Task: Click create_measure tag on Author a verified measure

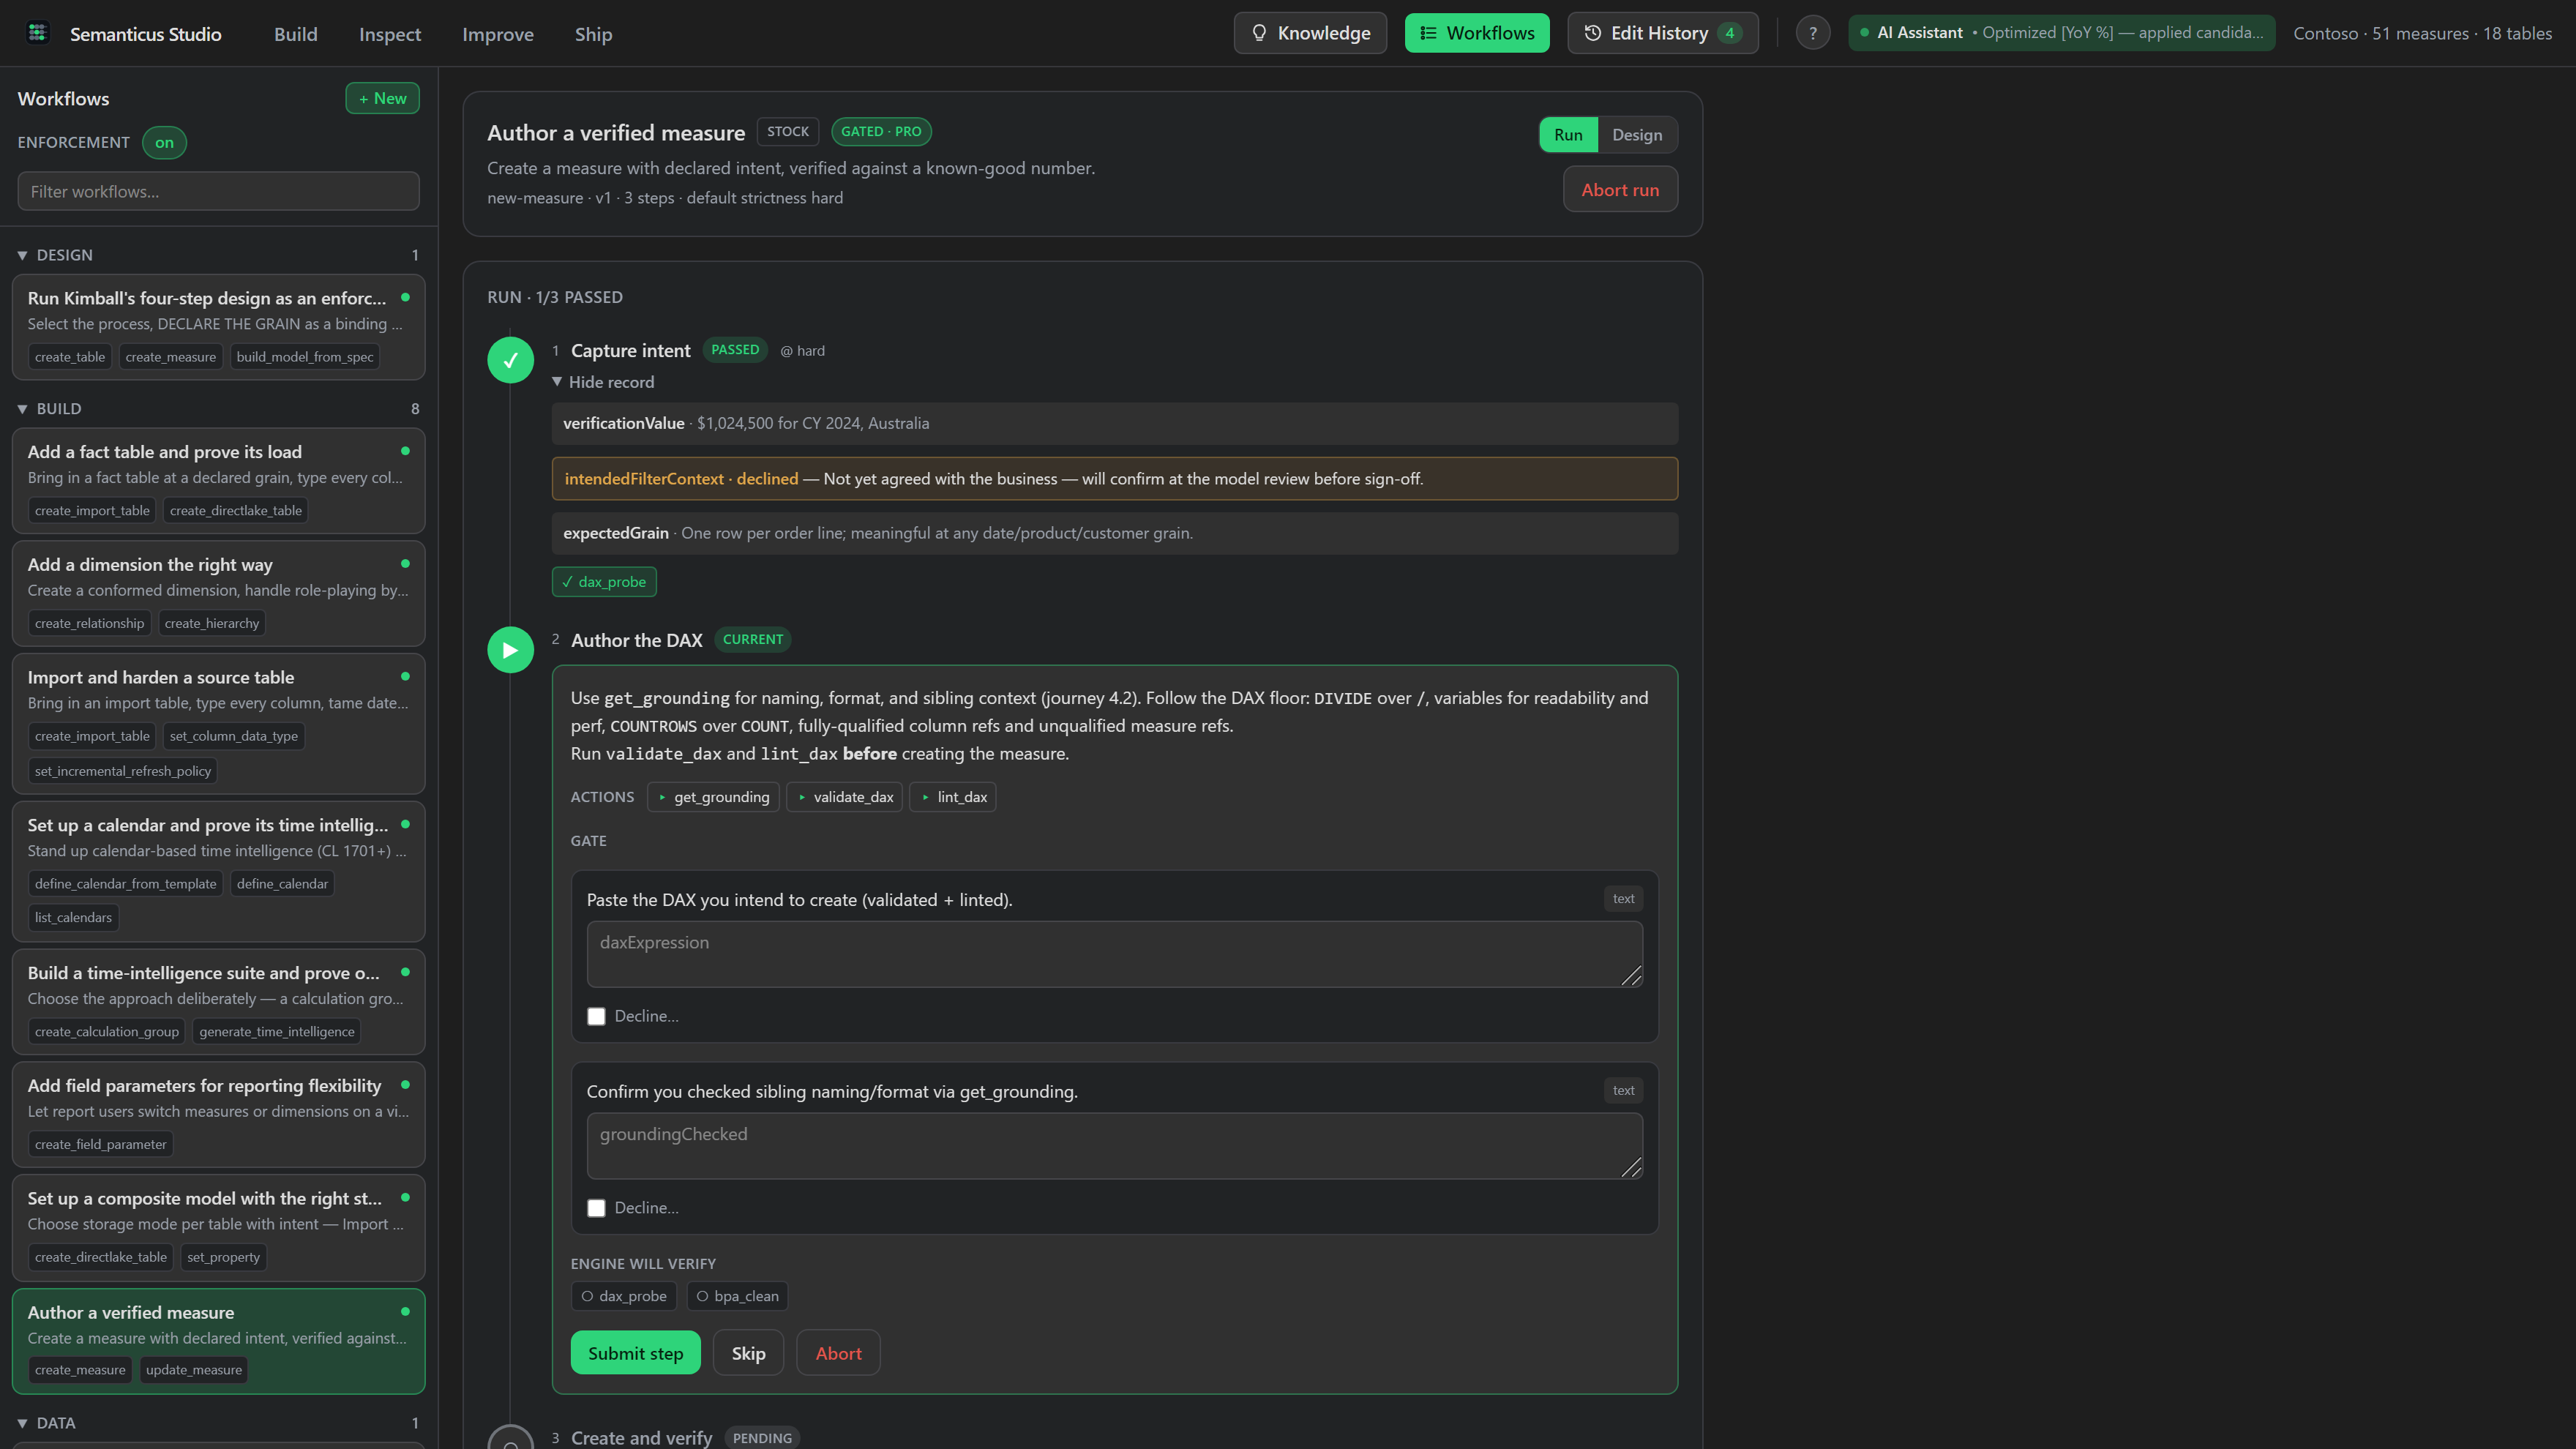Action: click(80, 1370)
